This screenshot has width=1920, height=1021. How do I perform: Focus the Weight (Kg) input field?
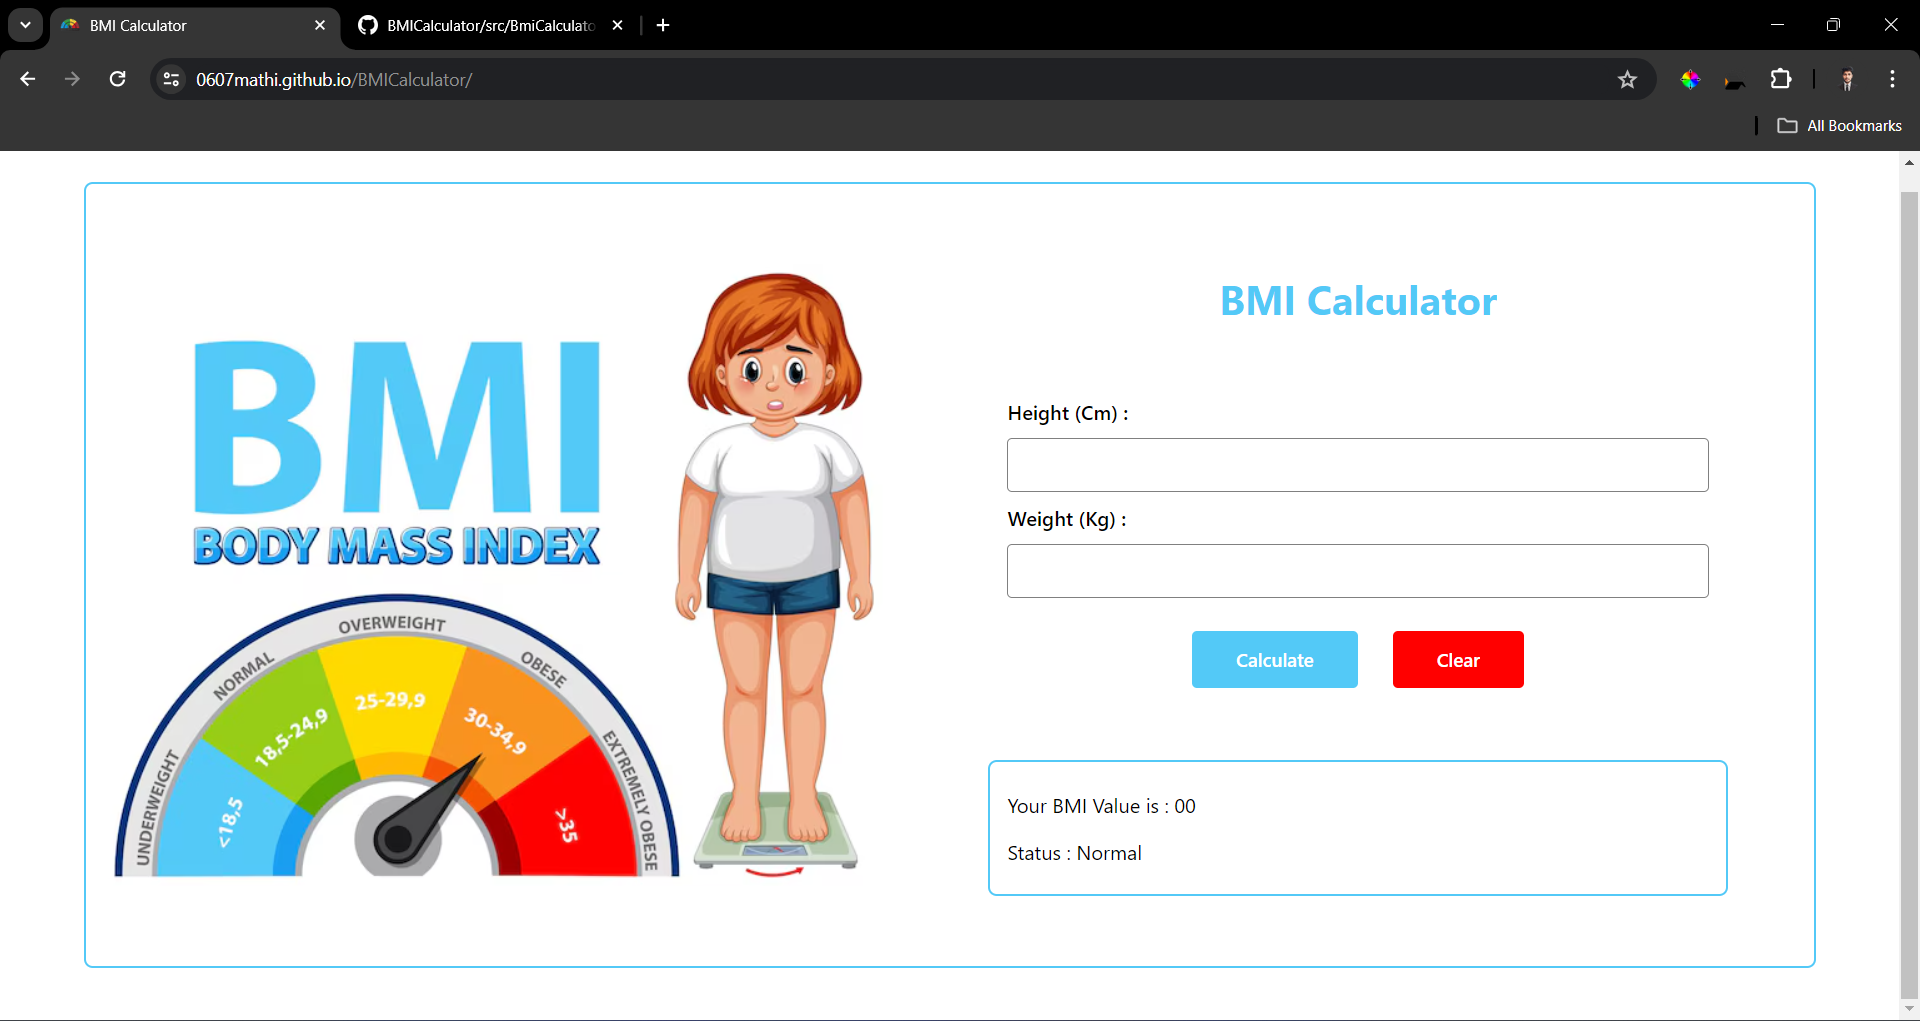pyautogui.click(x=1357, y=571)
